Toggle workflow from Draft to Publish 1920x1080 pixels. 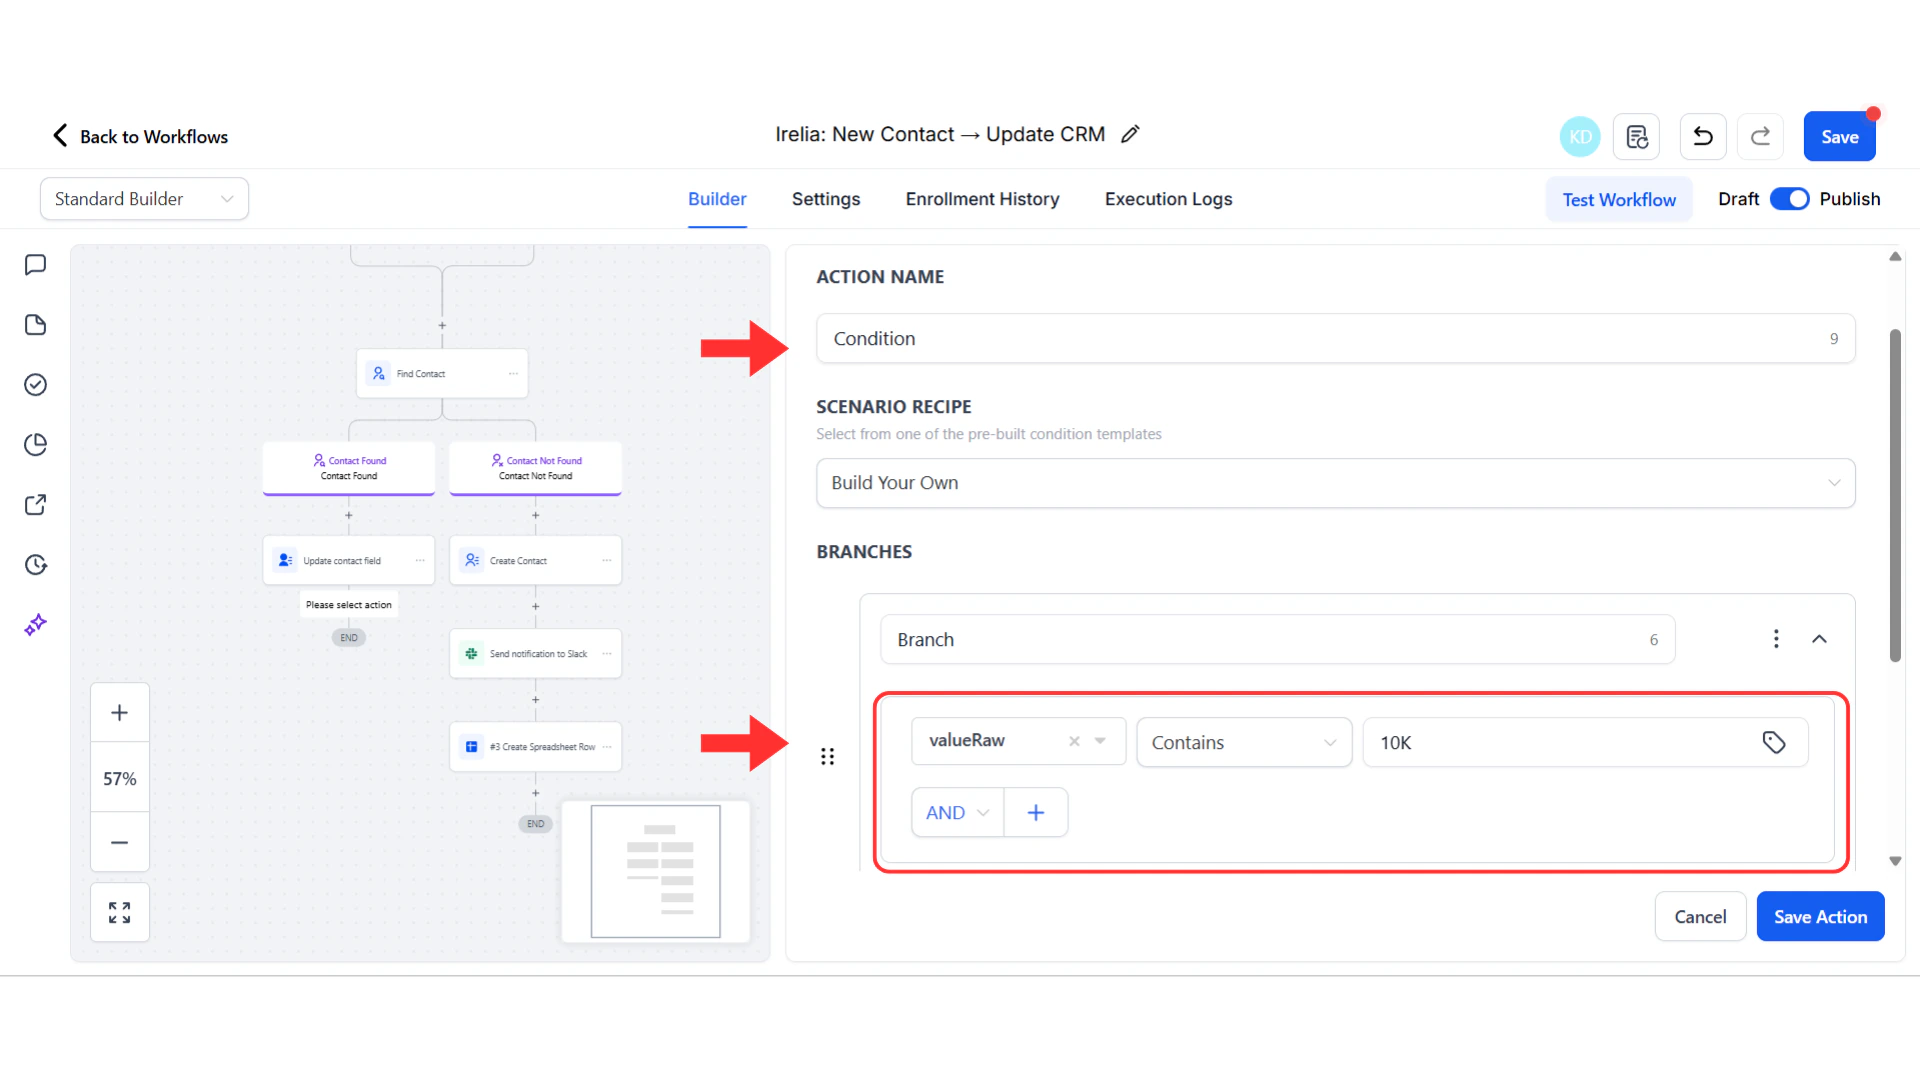(1789, 198)
